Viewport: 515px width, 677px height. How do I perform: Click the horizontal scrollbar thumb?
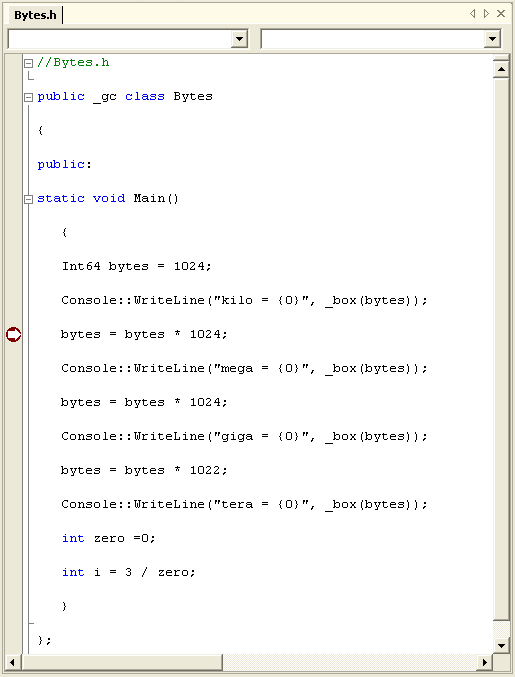(122, 662)
